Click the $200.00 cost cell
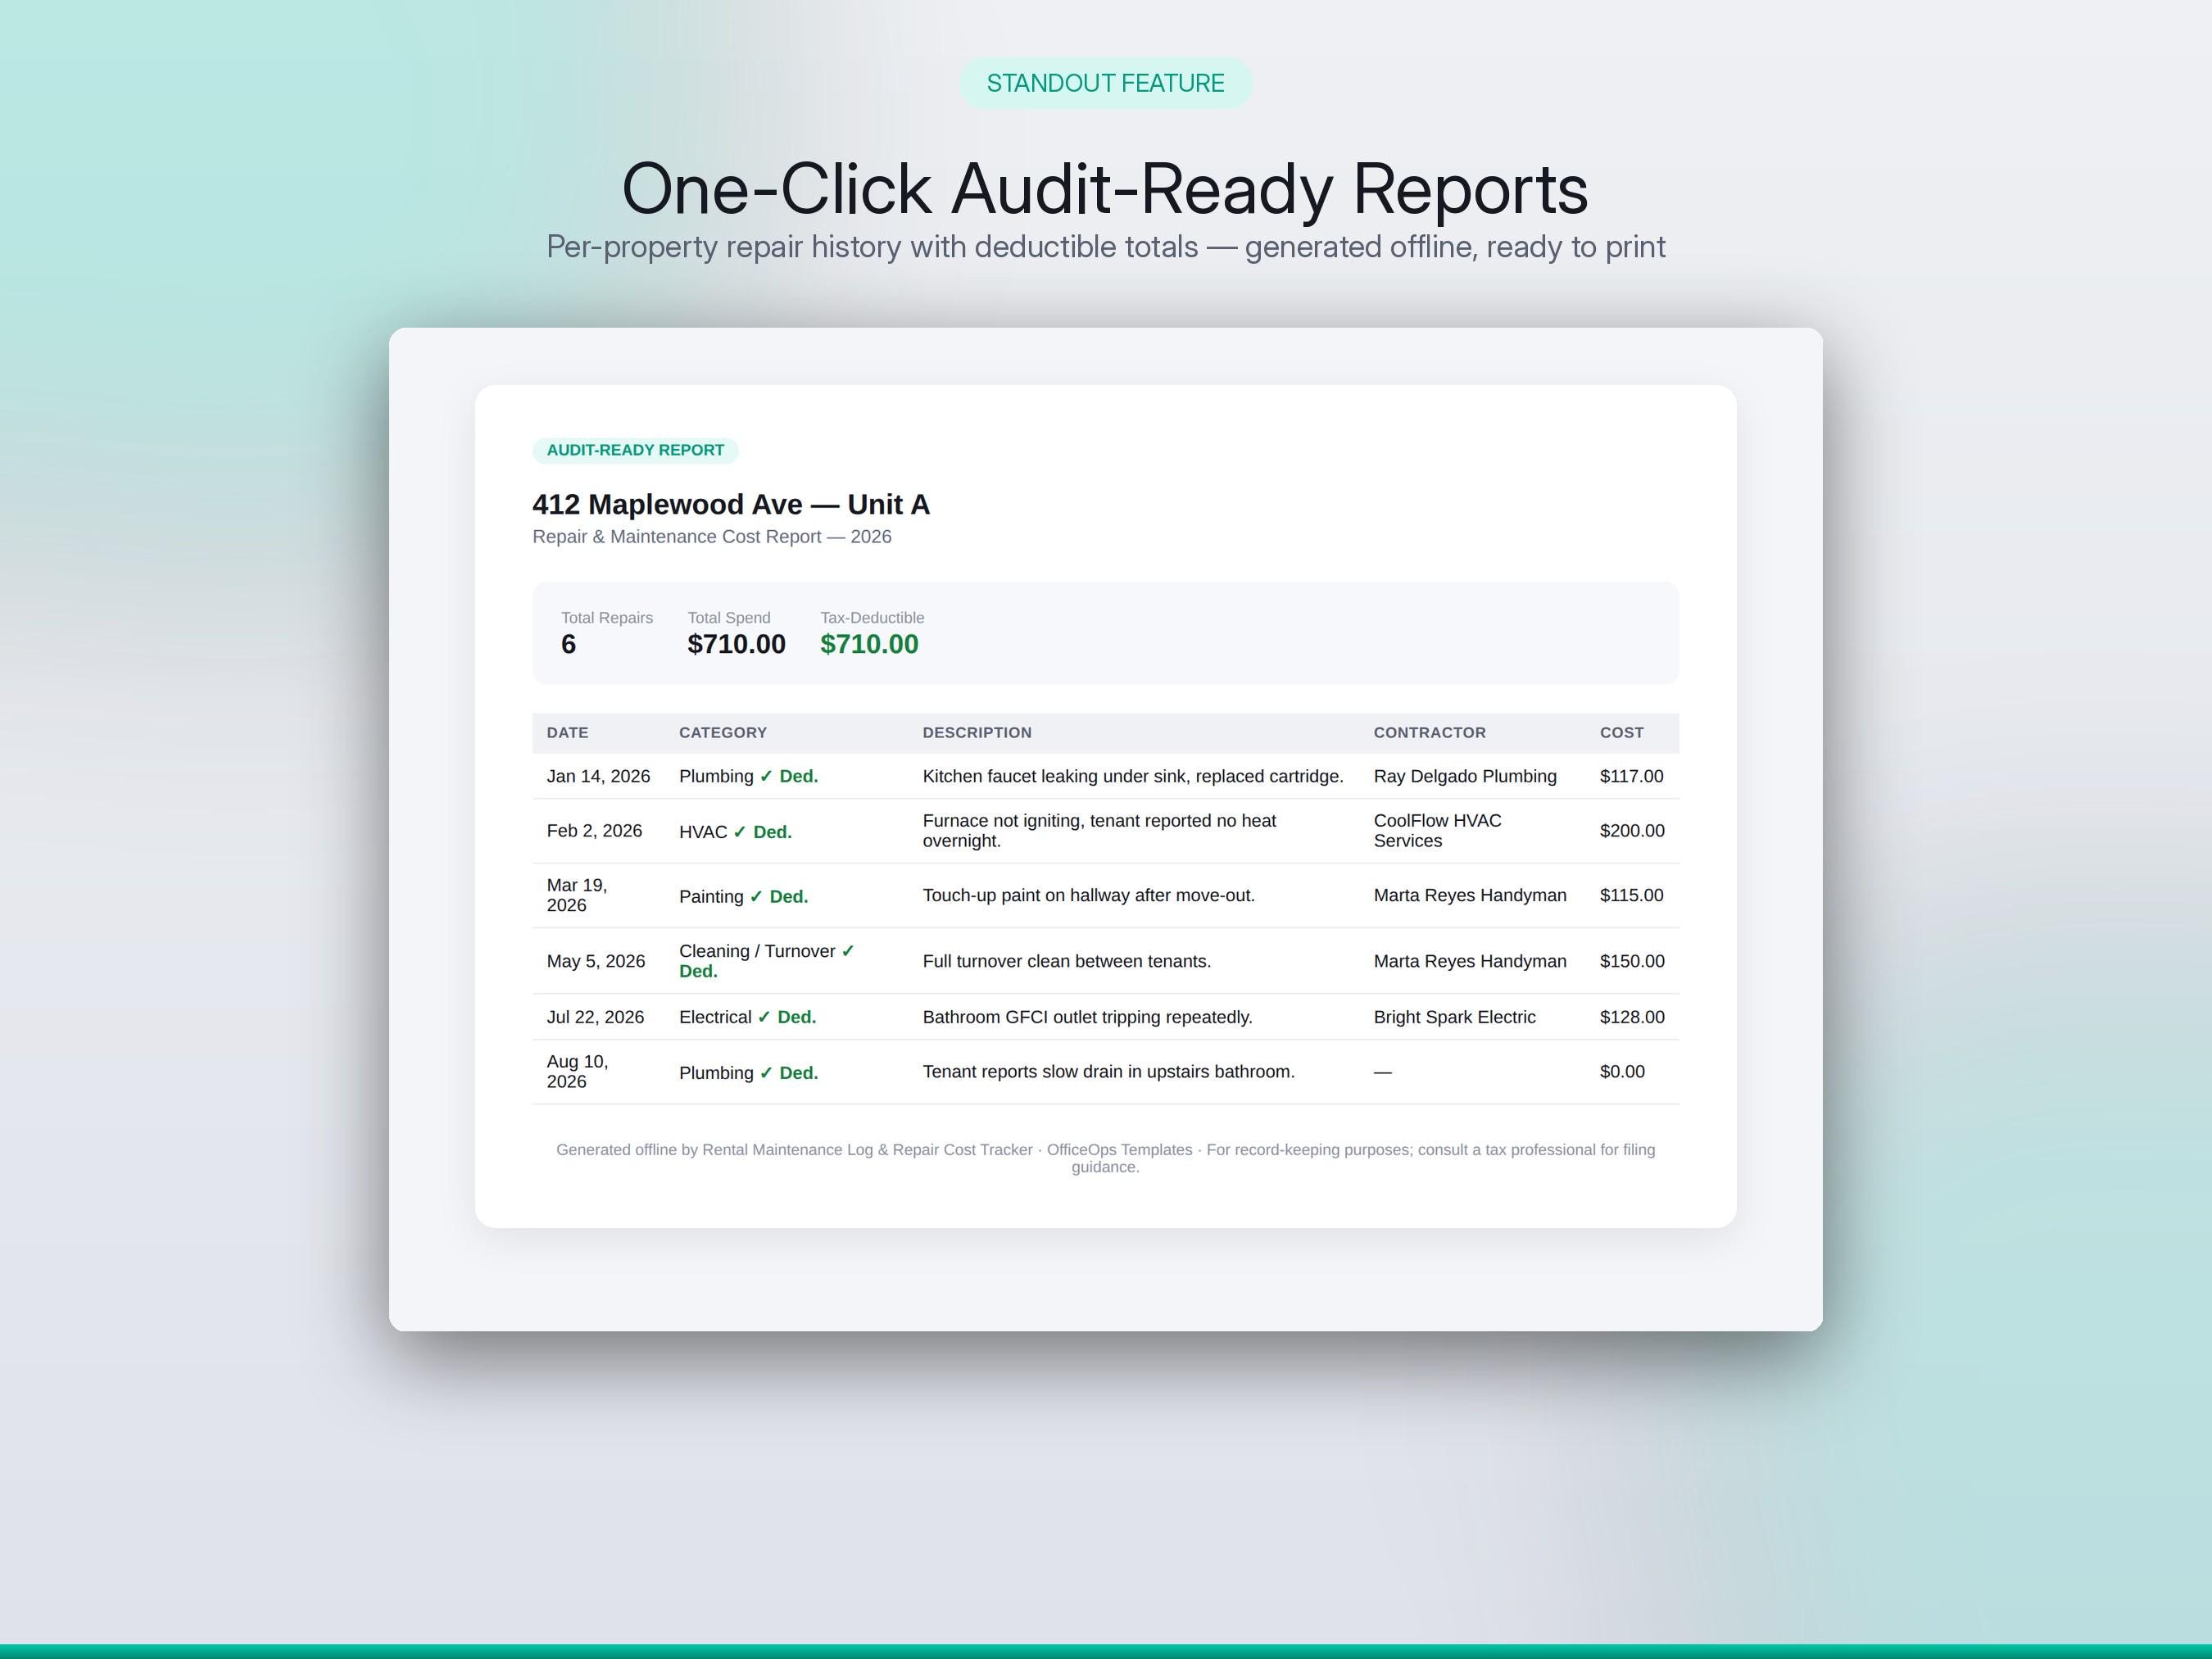 [x=1632, y=831]
